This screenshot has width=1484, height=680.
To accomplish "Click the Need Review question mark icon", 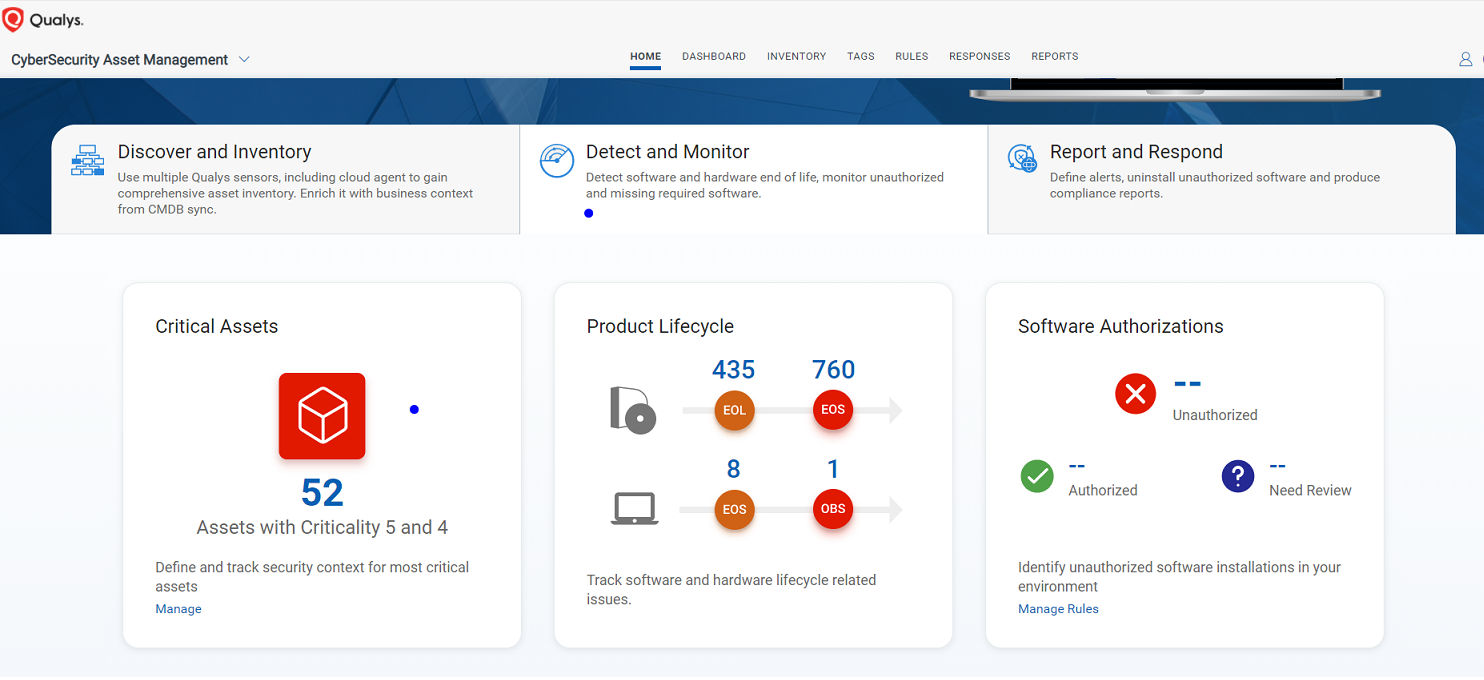I will [x=1238, y=476].
